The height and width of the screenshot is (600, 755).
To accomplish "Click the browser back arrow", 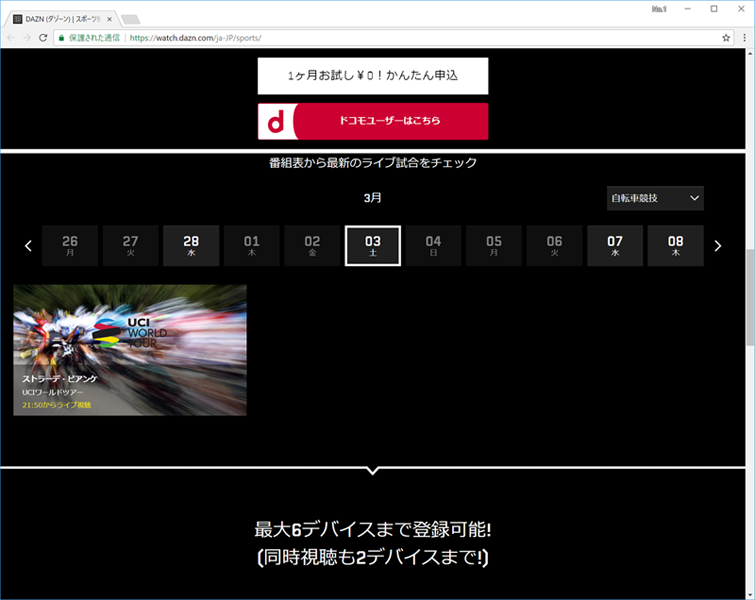I will (11, 38).
